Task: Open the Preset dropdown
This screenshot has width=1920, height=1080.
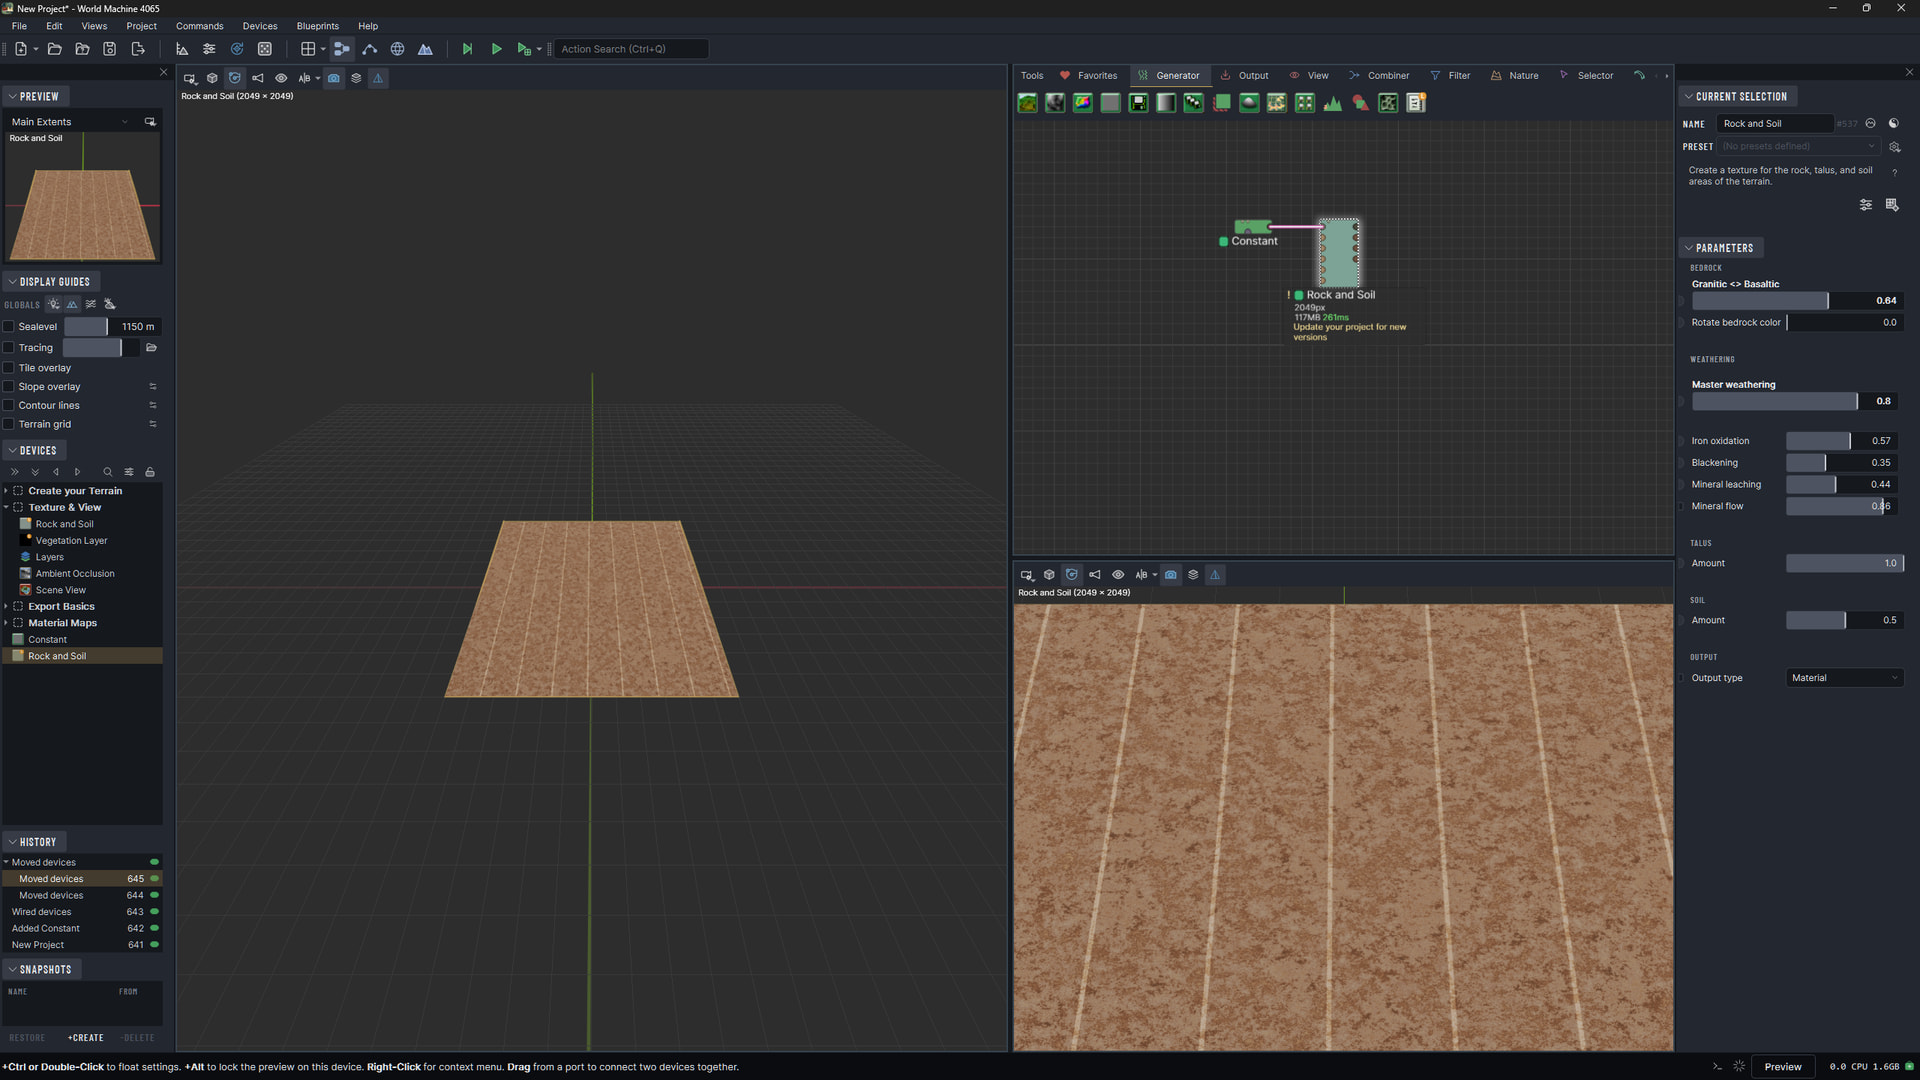Action: click(1799, 147)
